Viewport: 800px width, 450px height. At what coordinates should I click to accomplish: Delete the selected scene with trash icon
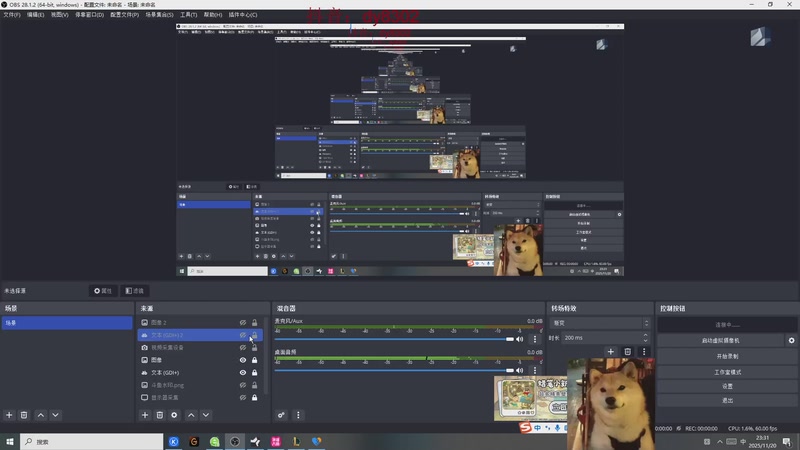click(x=24, y=415)
